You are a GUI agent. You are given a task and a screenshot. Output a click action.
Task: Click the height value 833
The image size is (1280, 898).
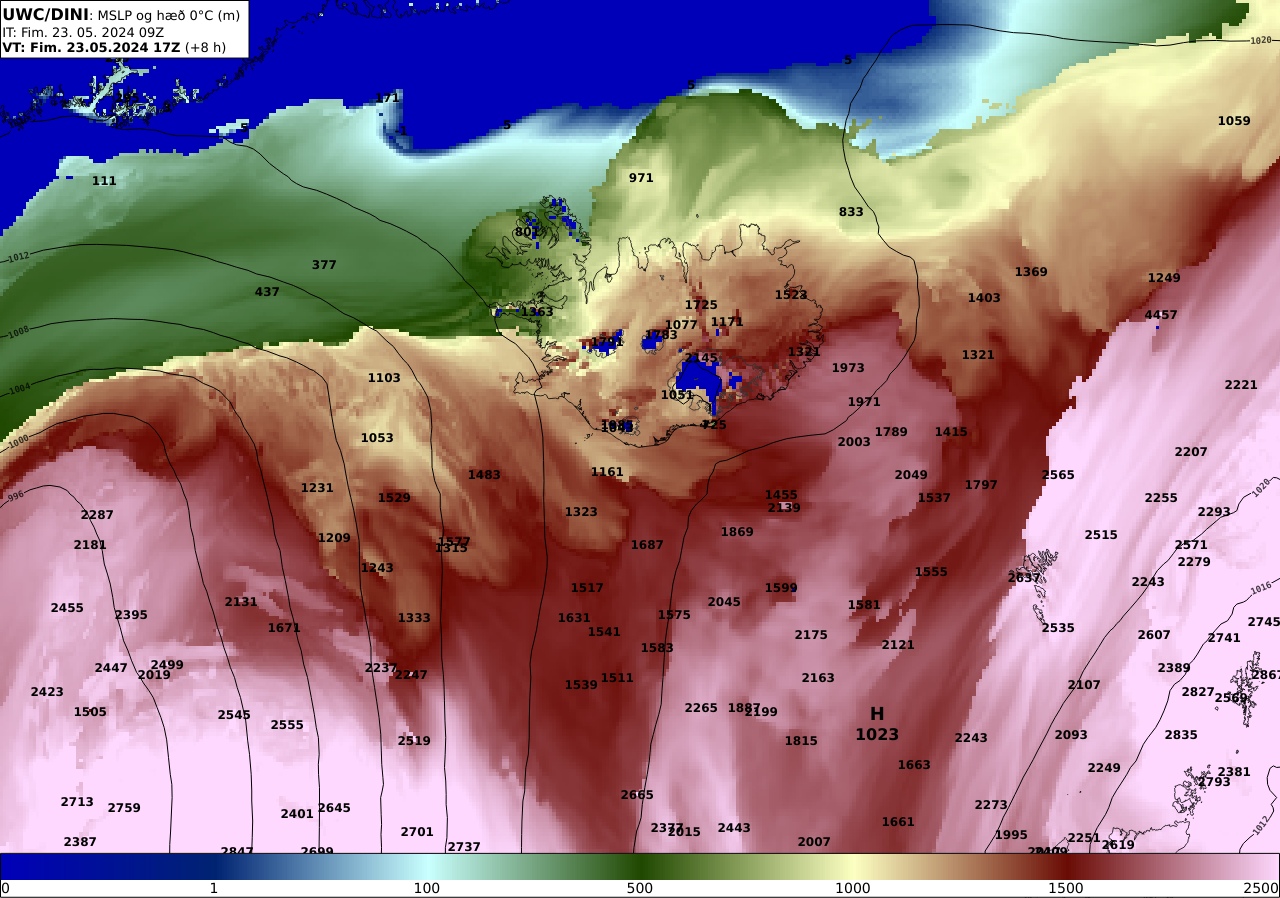pos(851,212)
